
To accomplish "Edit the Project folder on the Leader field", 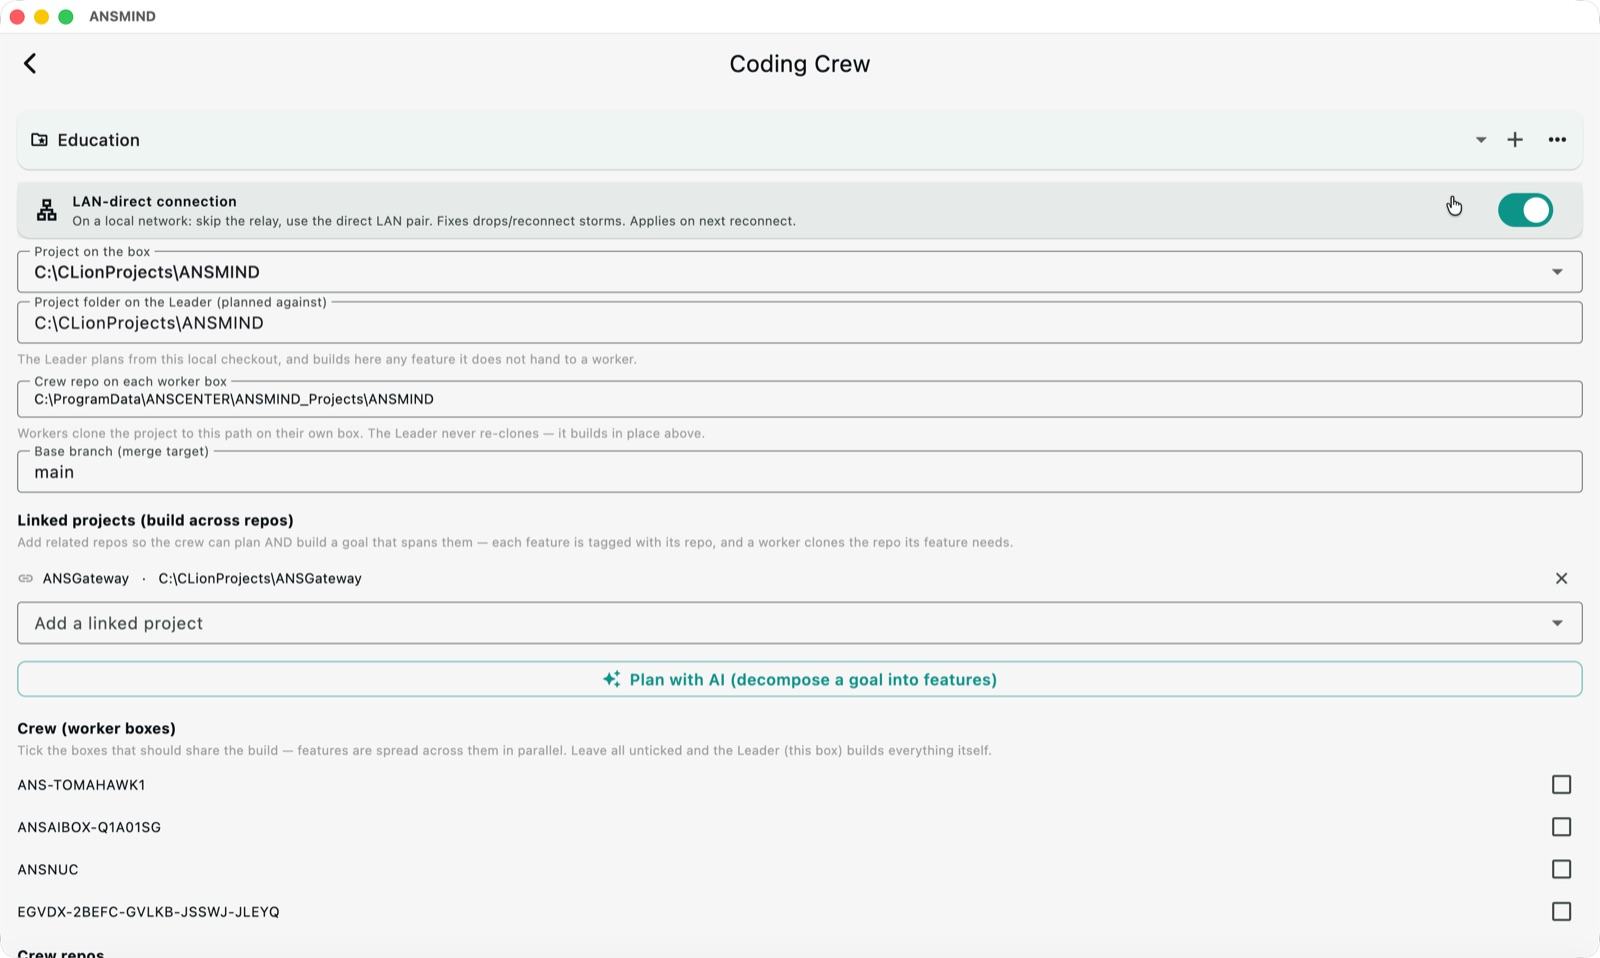I will coord(799,323).
